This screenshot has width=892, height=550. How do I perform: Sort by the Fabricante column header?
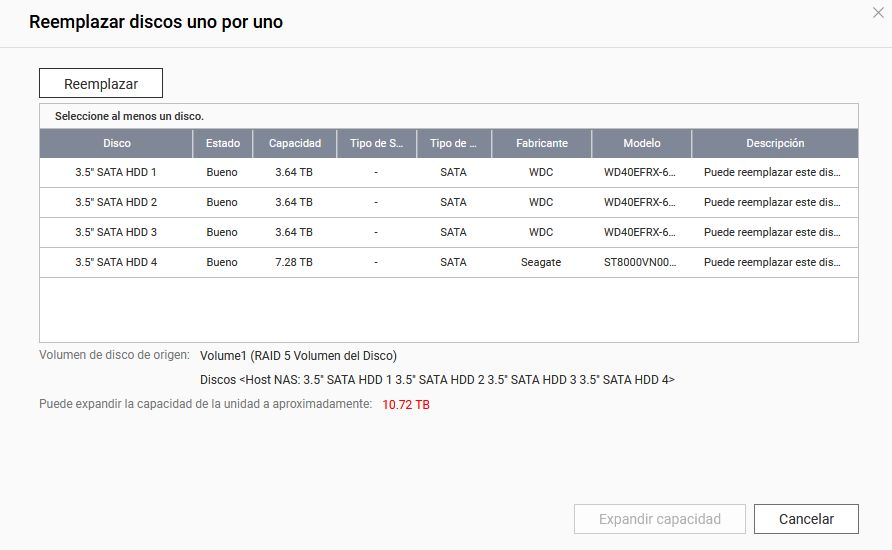click(x=541, y=143)
